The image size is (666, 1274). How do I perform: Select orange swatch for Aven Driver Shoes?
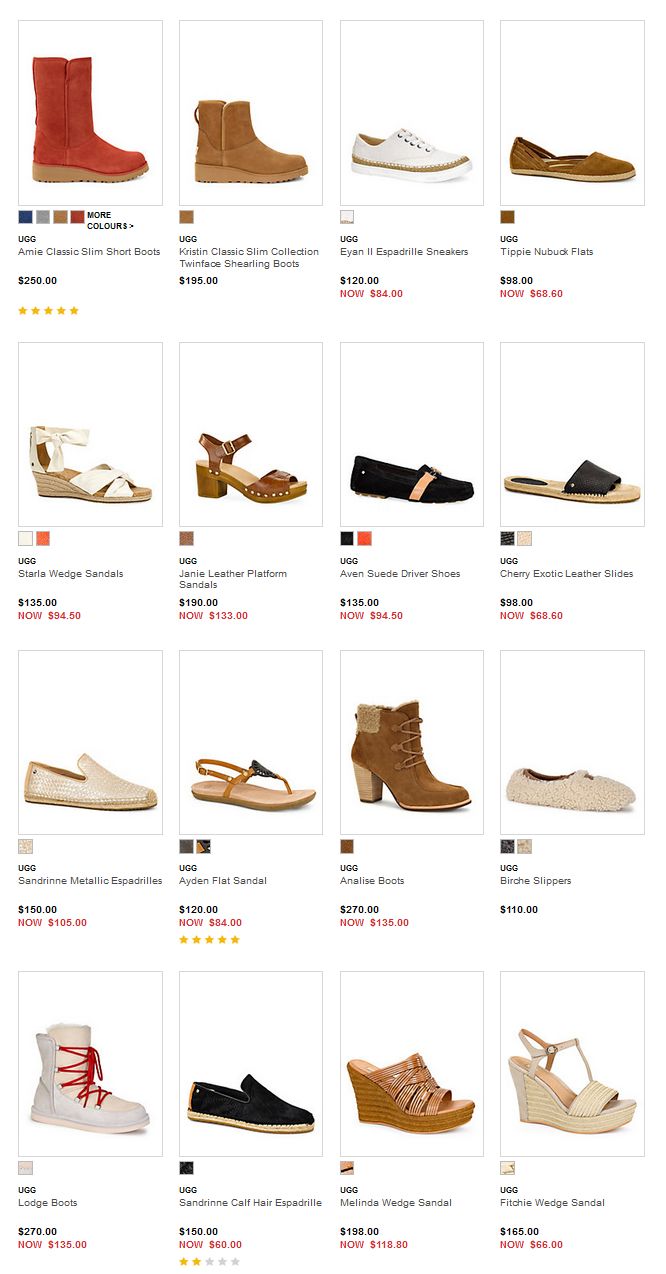pos(364,539)
